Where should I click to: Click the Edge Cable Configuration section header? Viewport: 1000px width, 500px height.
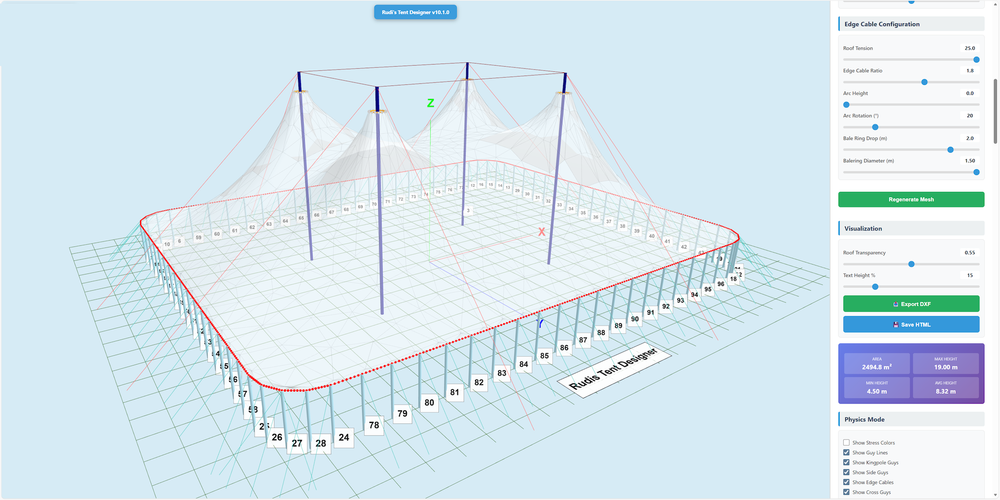click(x=911, y=24)
